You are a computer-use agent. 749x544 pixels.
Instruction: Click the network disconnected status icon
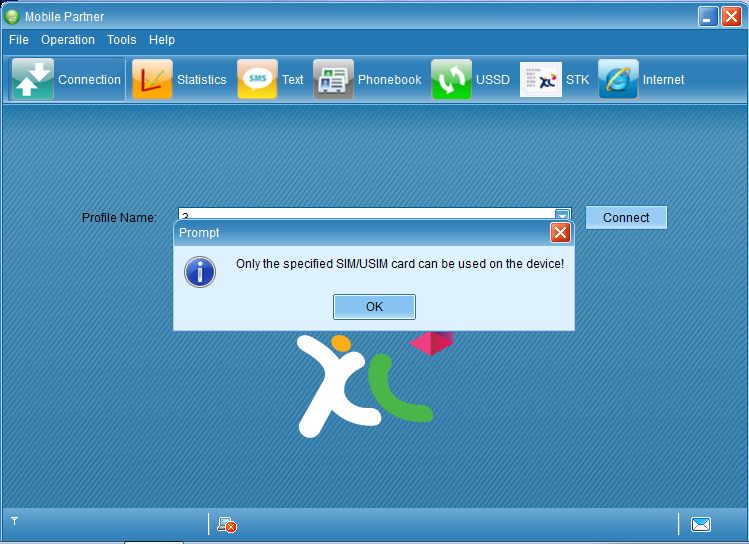(x=227, y=524)
